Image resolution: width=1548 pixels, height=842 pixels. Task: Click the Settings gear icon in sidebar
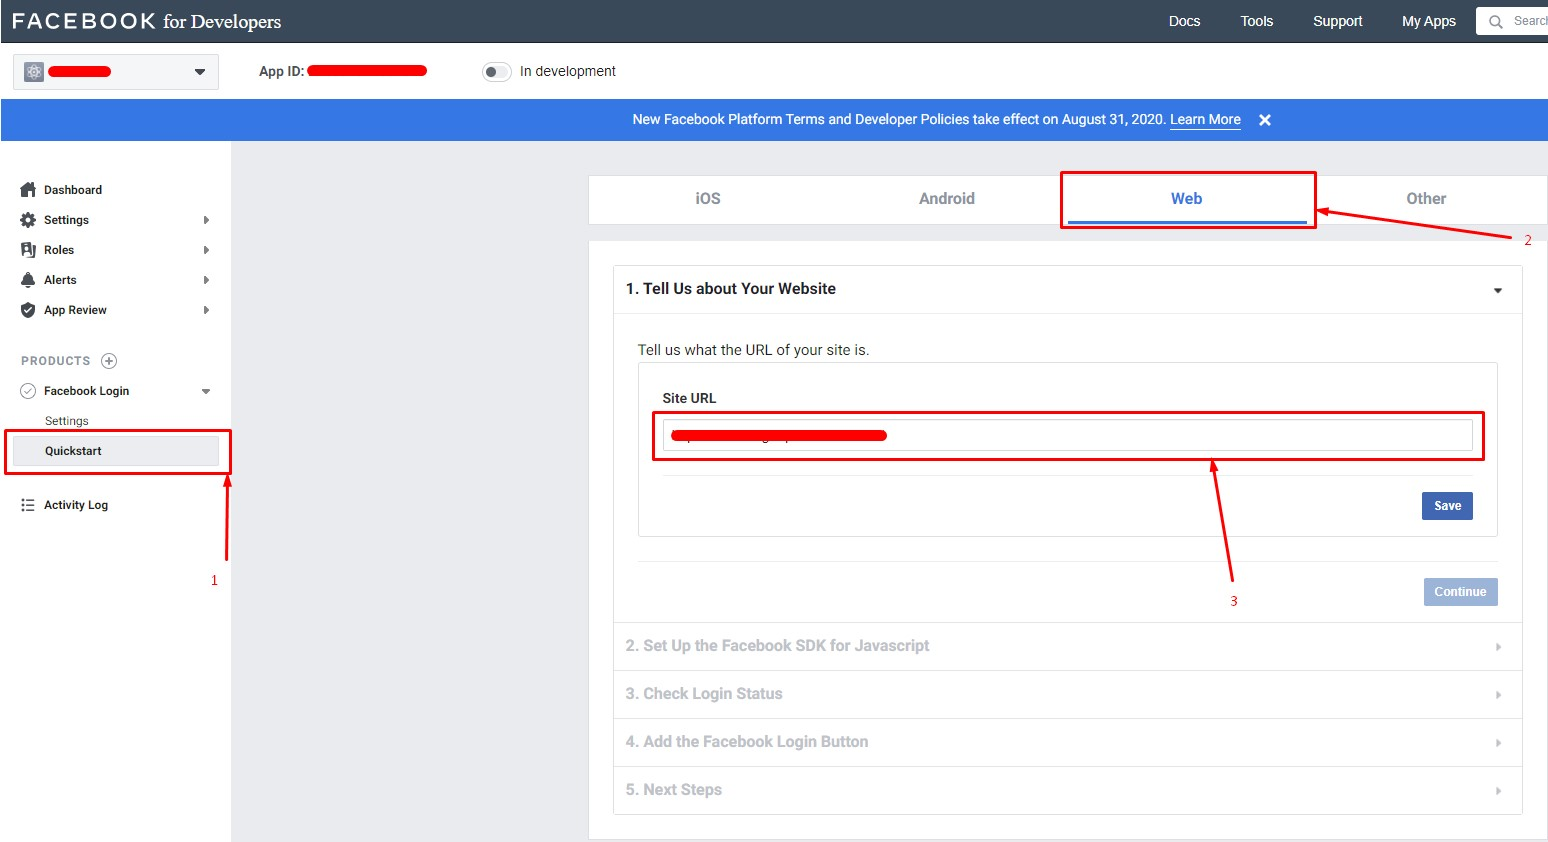pyautogui.click(x=28, y=220)
